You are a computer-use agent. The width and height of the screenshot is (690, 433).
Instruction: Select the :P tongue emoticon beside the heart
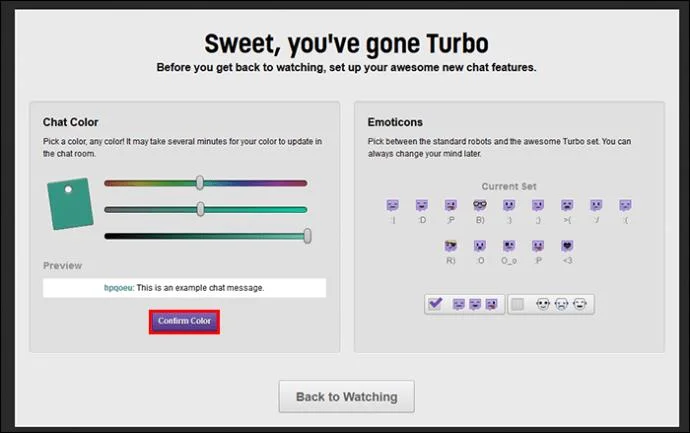coord(538,246)
